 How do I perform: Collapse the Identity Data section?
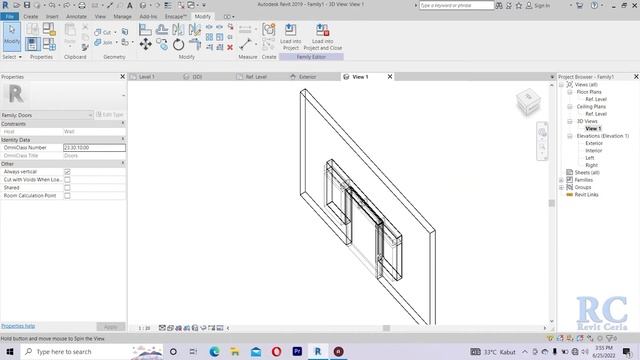pos(123,140)
